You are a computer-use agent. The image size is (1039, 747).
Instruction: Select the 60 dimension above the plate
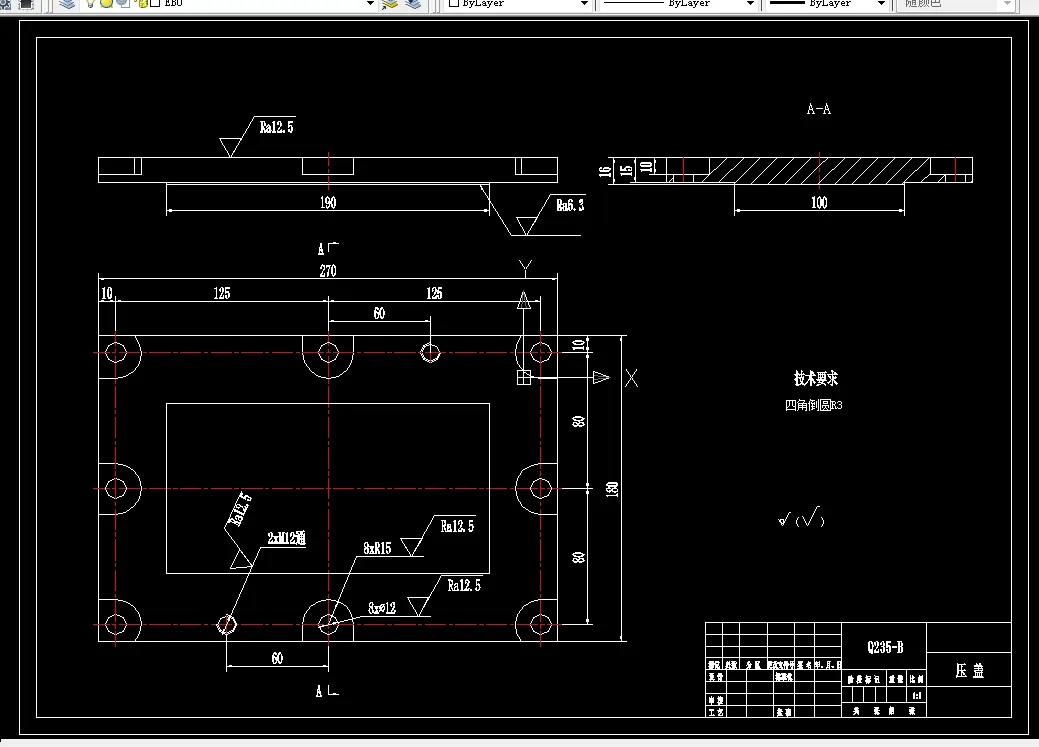coord(379,313)
